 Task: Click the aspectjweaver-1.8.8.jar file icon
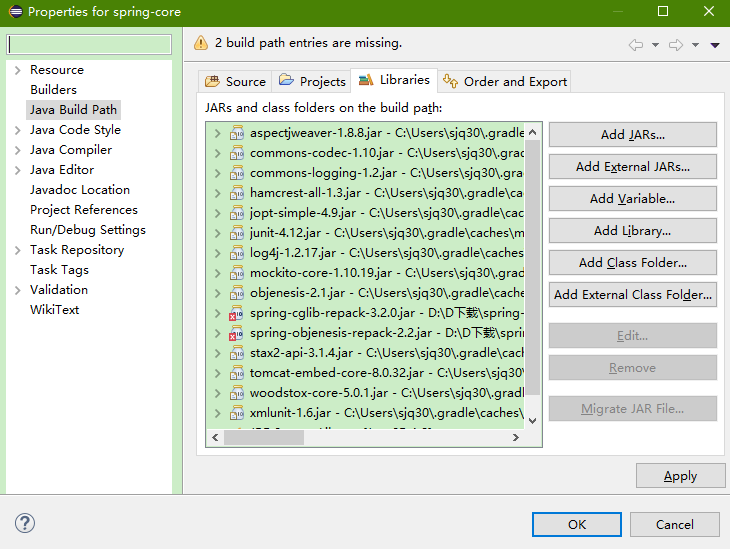click(x=236, y=133)
